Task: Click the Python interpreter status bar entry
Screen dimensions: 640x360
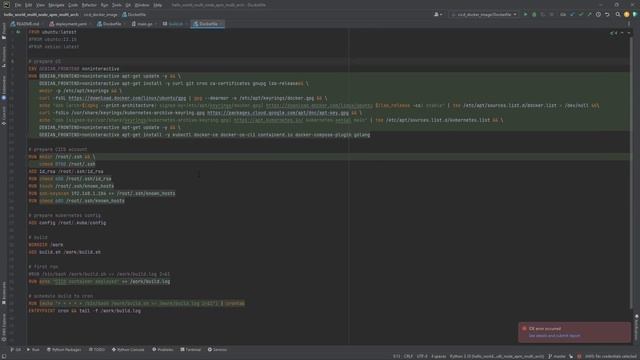Action: click(497, 356)
